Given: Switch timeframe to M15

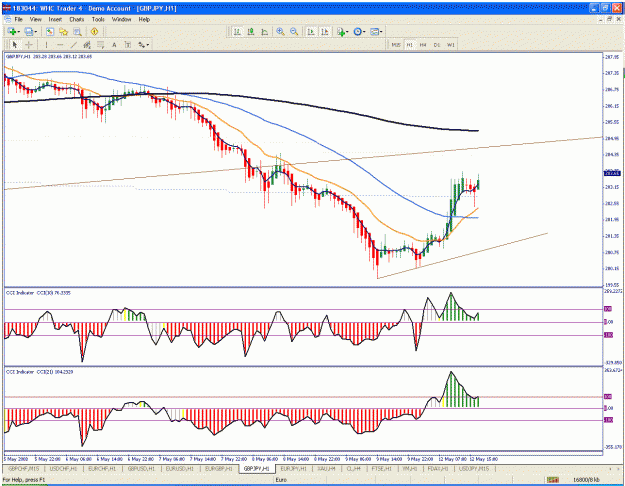Looking at the screenshot, I should click(x=395, y=45).
